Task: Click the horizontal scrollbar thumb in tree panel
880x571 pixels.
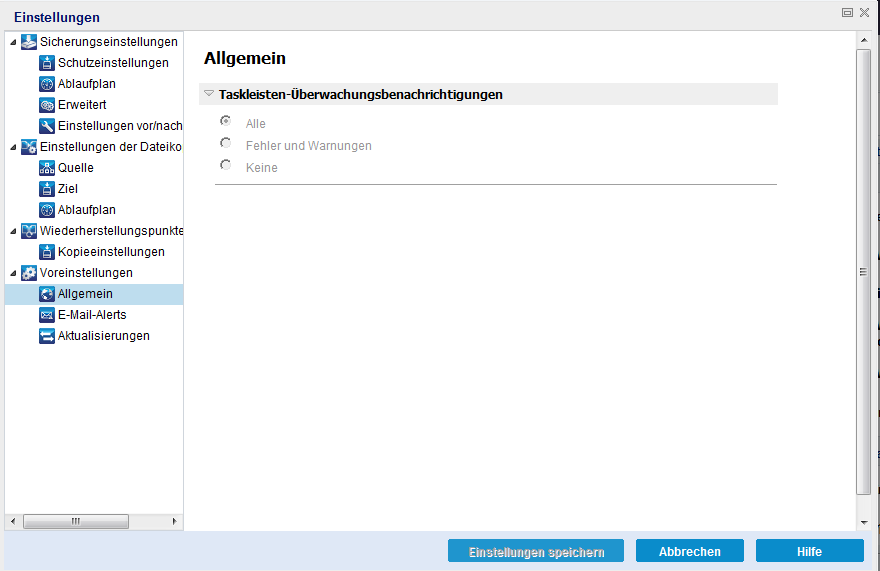Action: pos(76,522)
